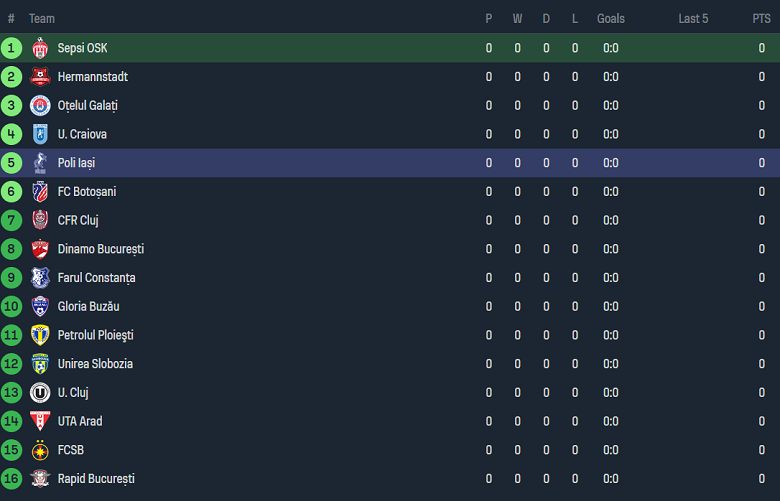This screenshot has height=501, width=780.
Task: Click the Petrolul Ploiești team crest
Action: pos(40,335)
